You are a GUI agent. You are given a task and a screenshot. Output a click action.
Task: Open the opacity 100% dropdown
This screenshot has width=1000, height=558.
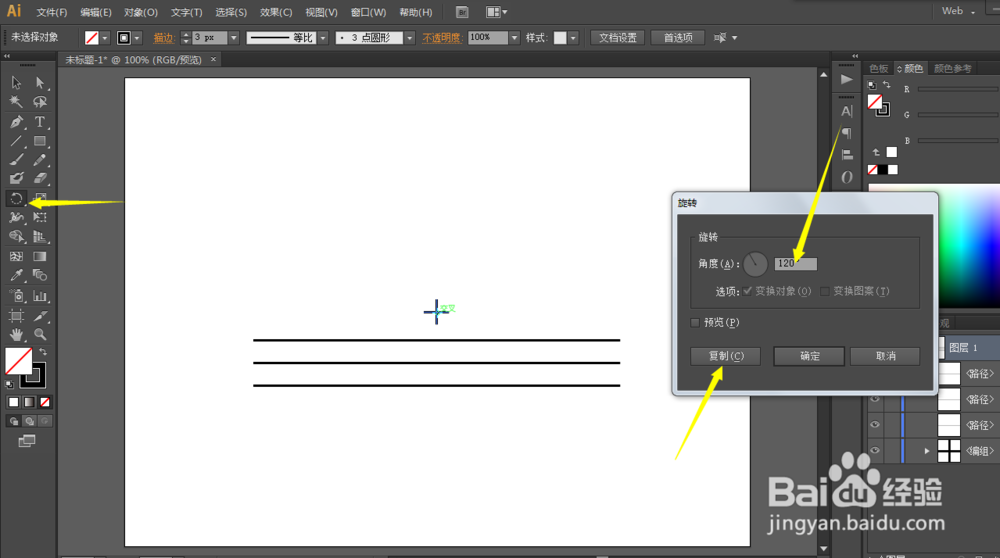click(x=514, y=38)
